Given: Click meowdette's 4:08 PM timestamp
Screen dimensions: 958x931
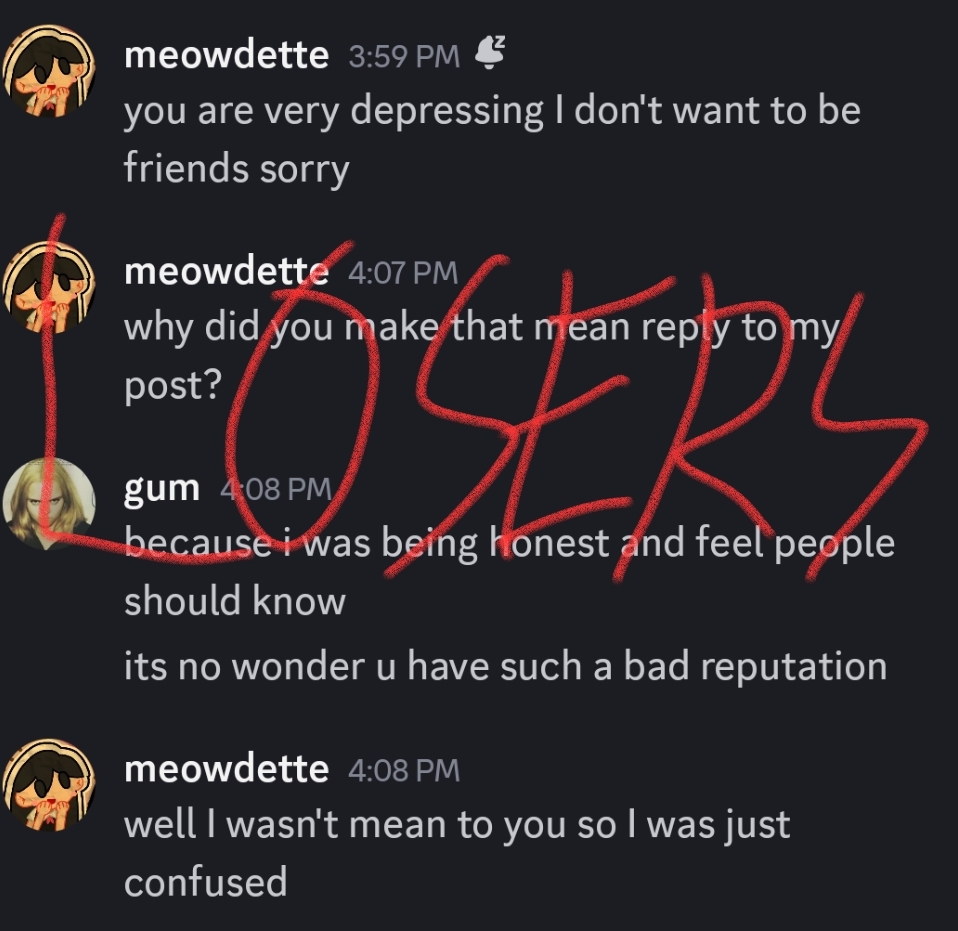Looking at the screenshot, I should tap(404, 770).
